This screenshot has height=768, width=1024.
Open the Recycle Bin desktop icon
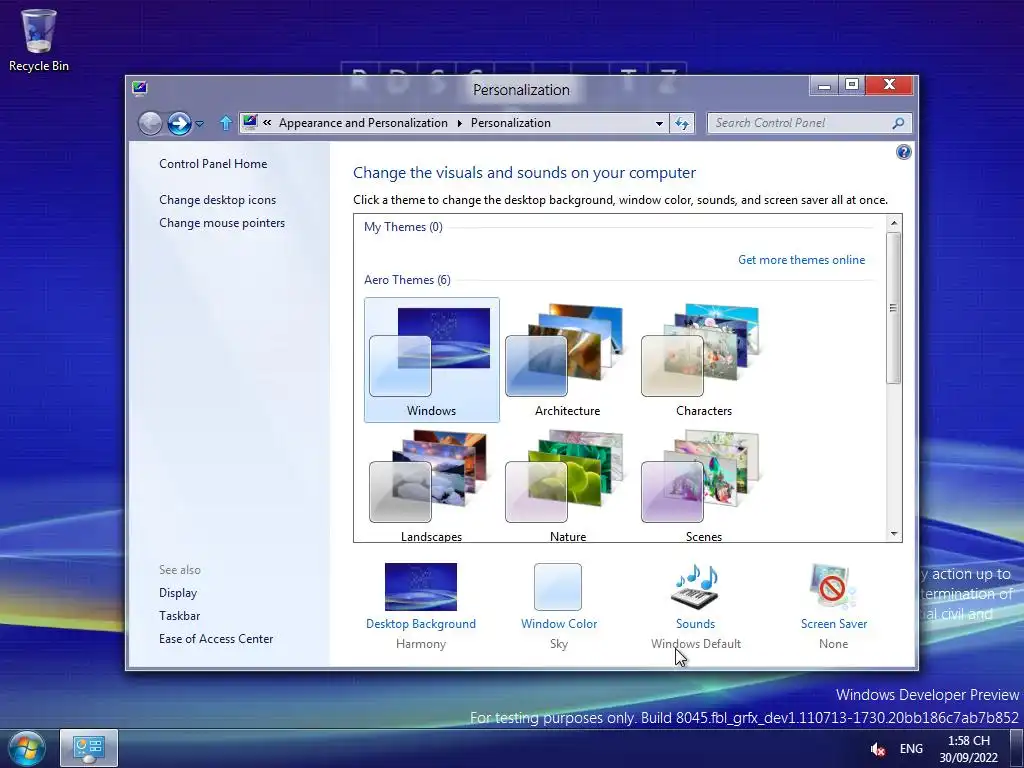39,40
